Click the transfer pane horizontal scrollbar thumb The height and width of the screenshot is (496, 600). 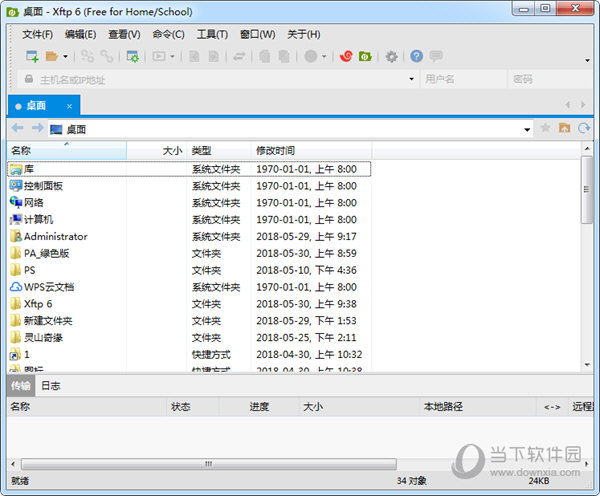pyautogui.click(x=209, y=464)
